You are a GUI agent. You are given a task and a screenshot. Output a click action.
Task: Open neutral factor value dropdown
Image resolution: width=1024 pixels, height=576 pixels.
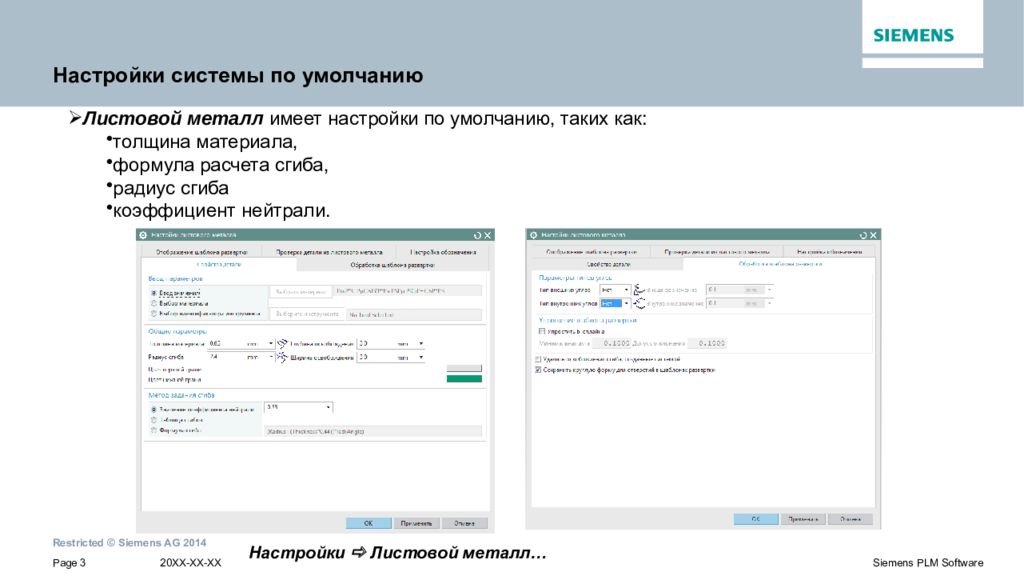328,408
